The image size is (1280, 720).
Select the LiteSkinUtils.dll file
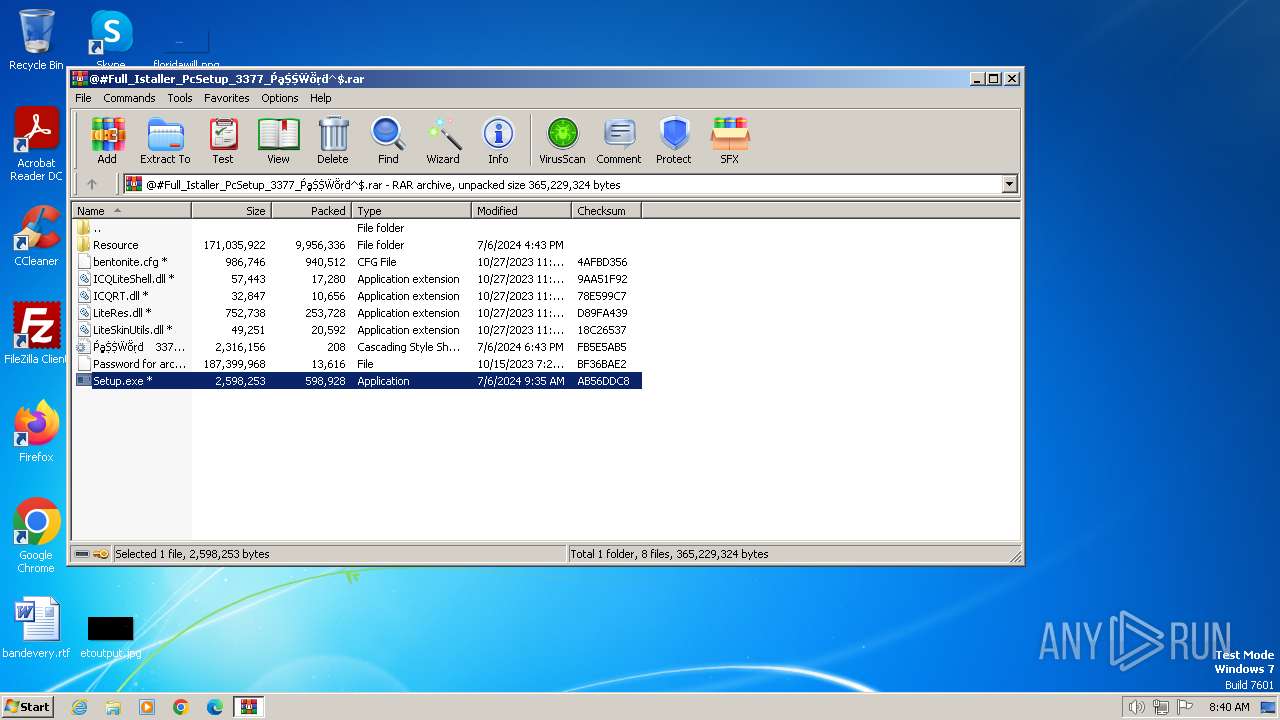pos(358,330)
